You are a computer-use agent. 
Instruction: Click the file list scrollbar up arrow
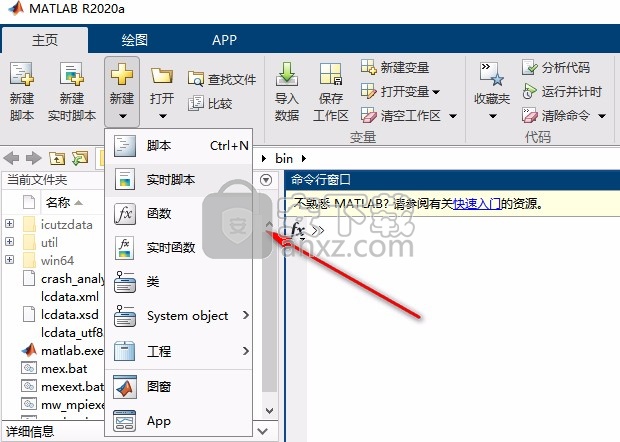coord(269,225)
